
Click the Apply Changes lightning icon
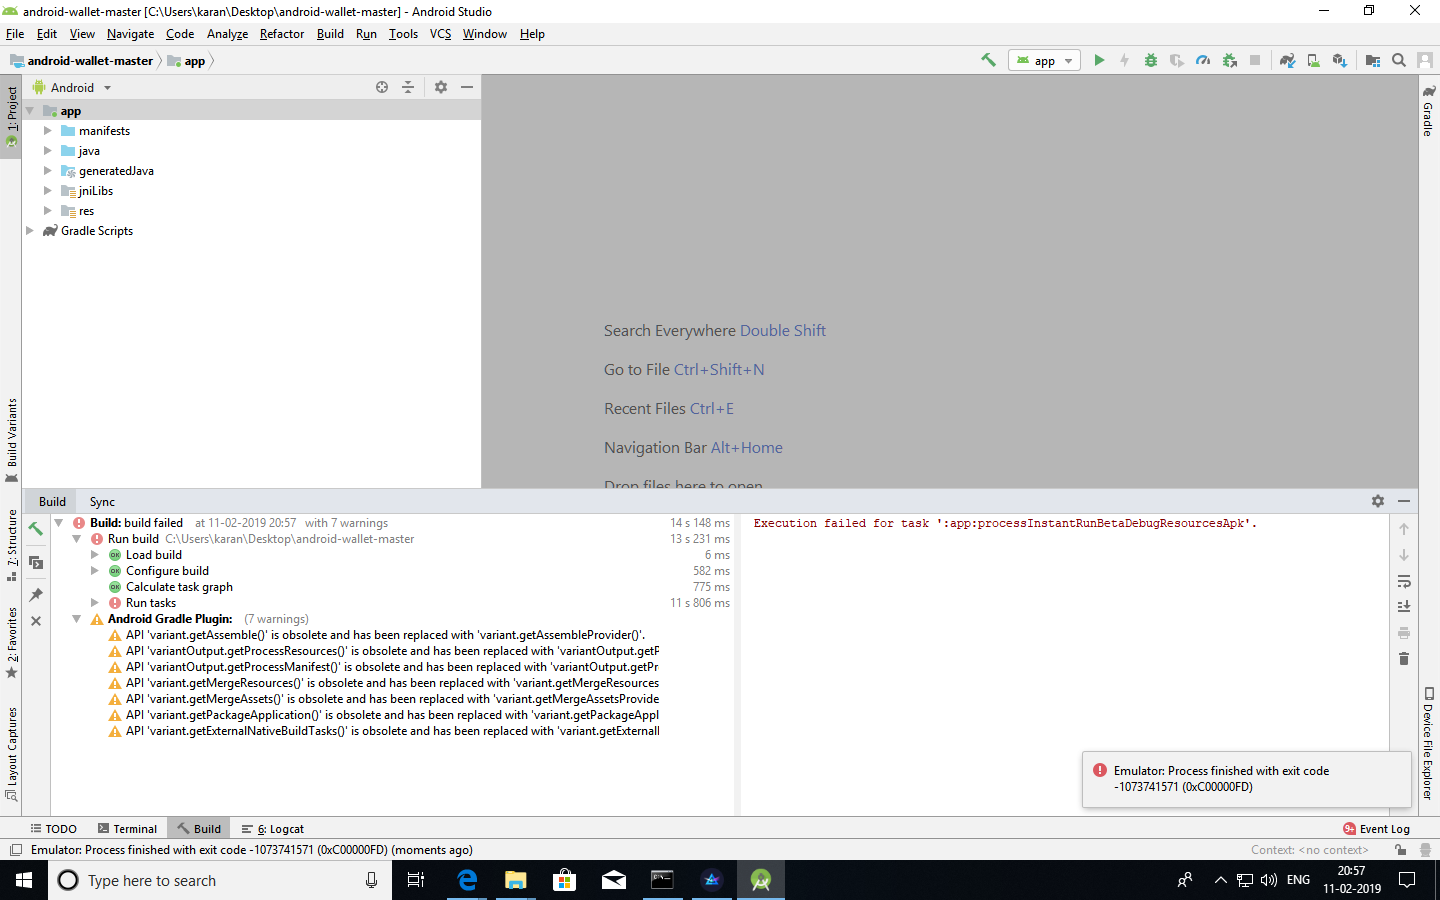(x=1124, y=60)
